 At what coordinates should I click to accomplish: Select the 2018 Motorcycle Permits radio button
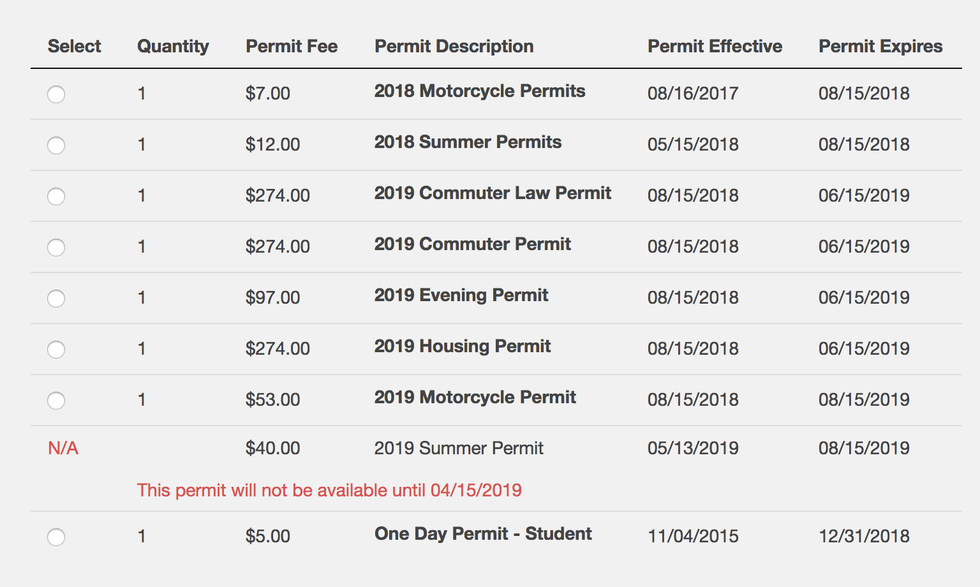coord(56,94)
